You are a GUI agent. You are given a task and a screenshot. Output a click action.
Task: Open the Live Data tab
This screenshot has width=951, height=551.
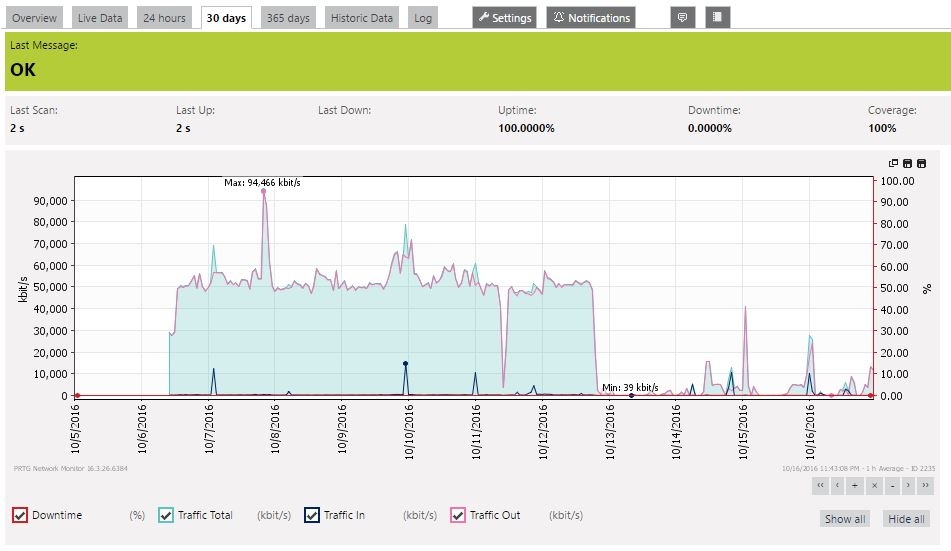pyautogui.click(x=100, y=18)
